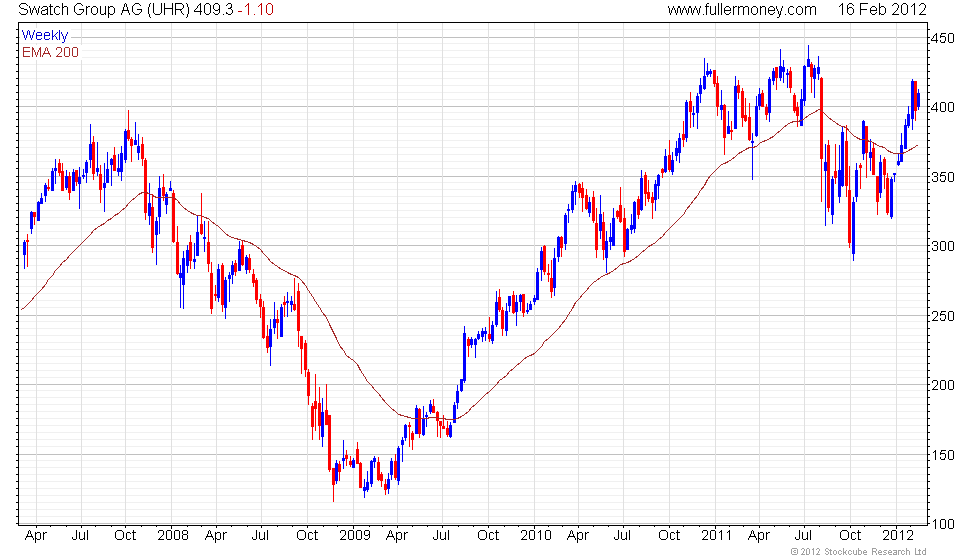This screenshot has width=980, height=560.
Task: Click the Stockcube Research Ltd copyright text
Action: [858, 552]
